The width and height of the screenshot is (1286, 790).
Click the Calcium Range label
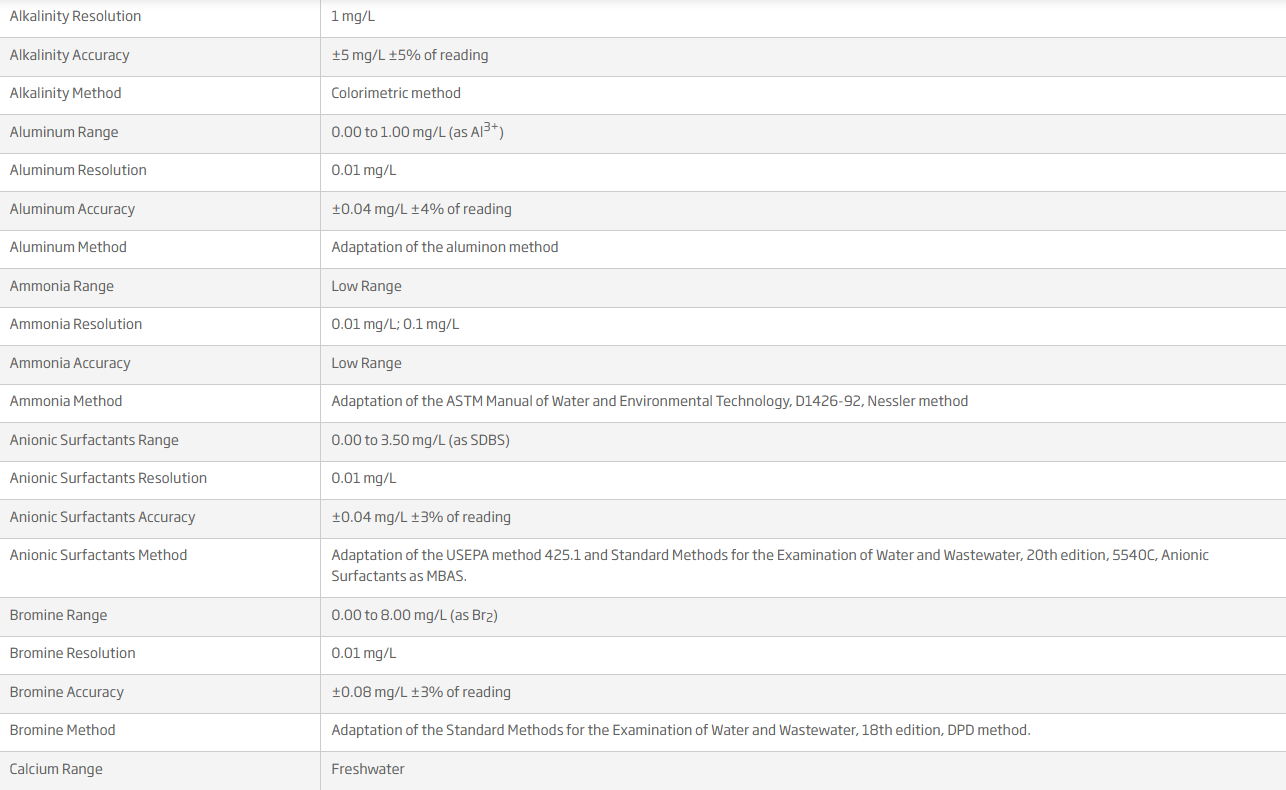click(x=56, y=769)
